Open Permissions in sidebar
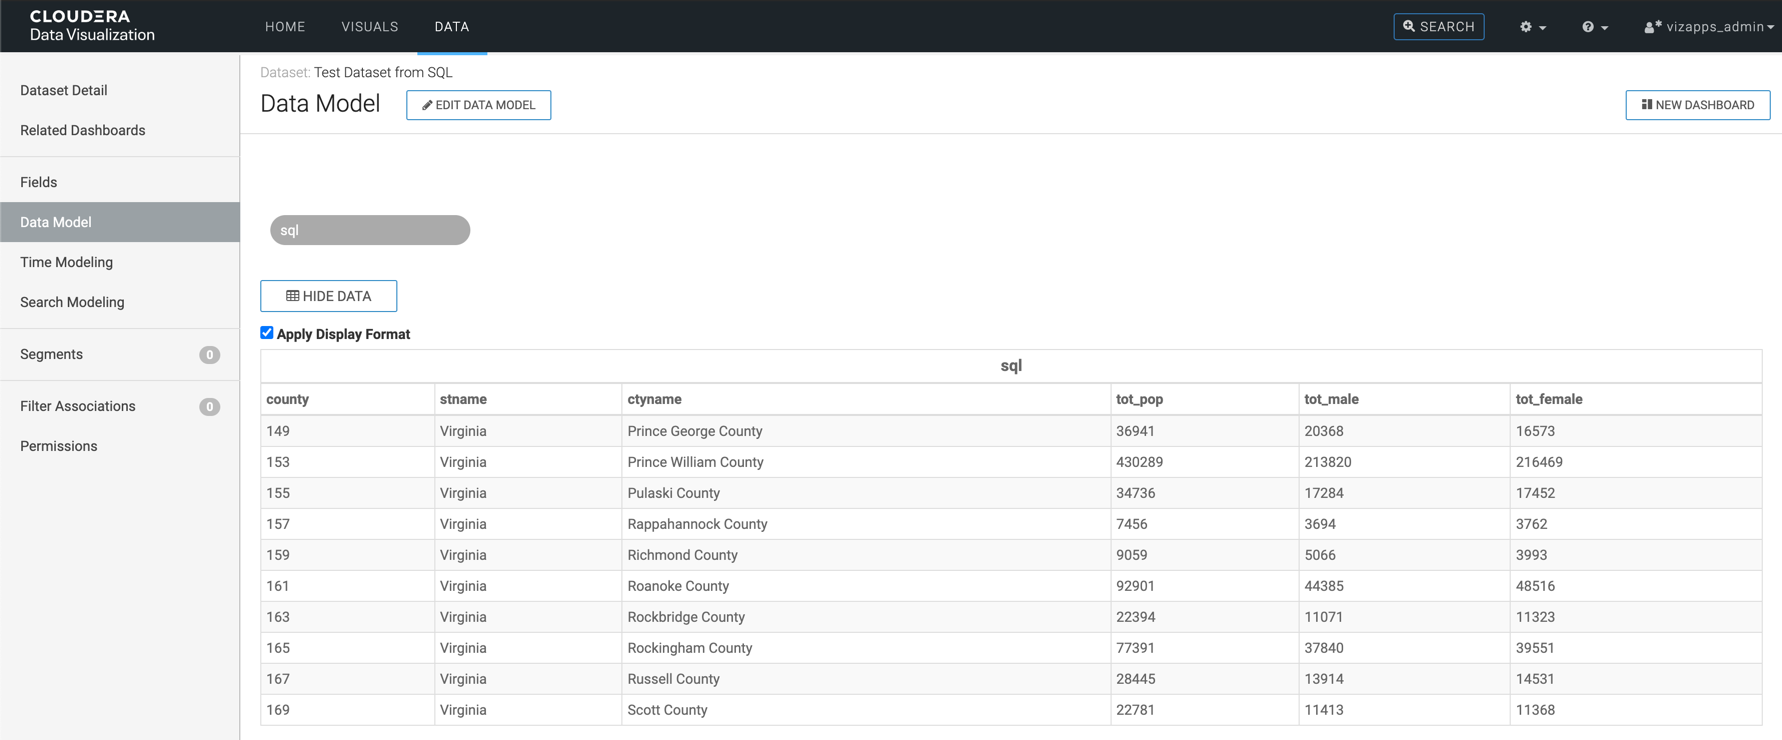 pyautogui.click(x=59, y=446)
